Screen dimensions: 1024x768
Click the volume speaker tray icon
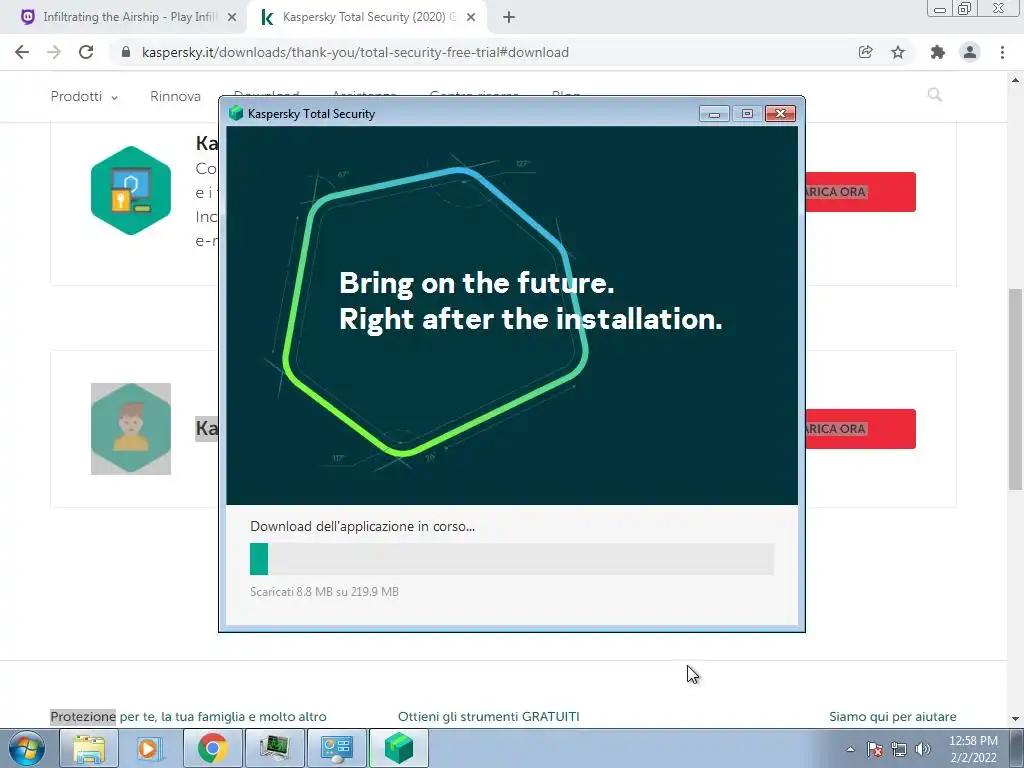click(923, 749)
